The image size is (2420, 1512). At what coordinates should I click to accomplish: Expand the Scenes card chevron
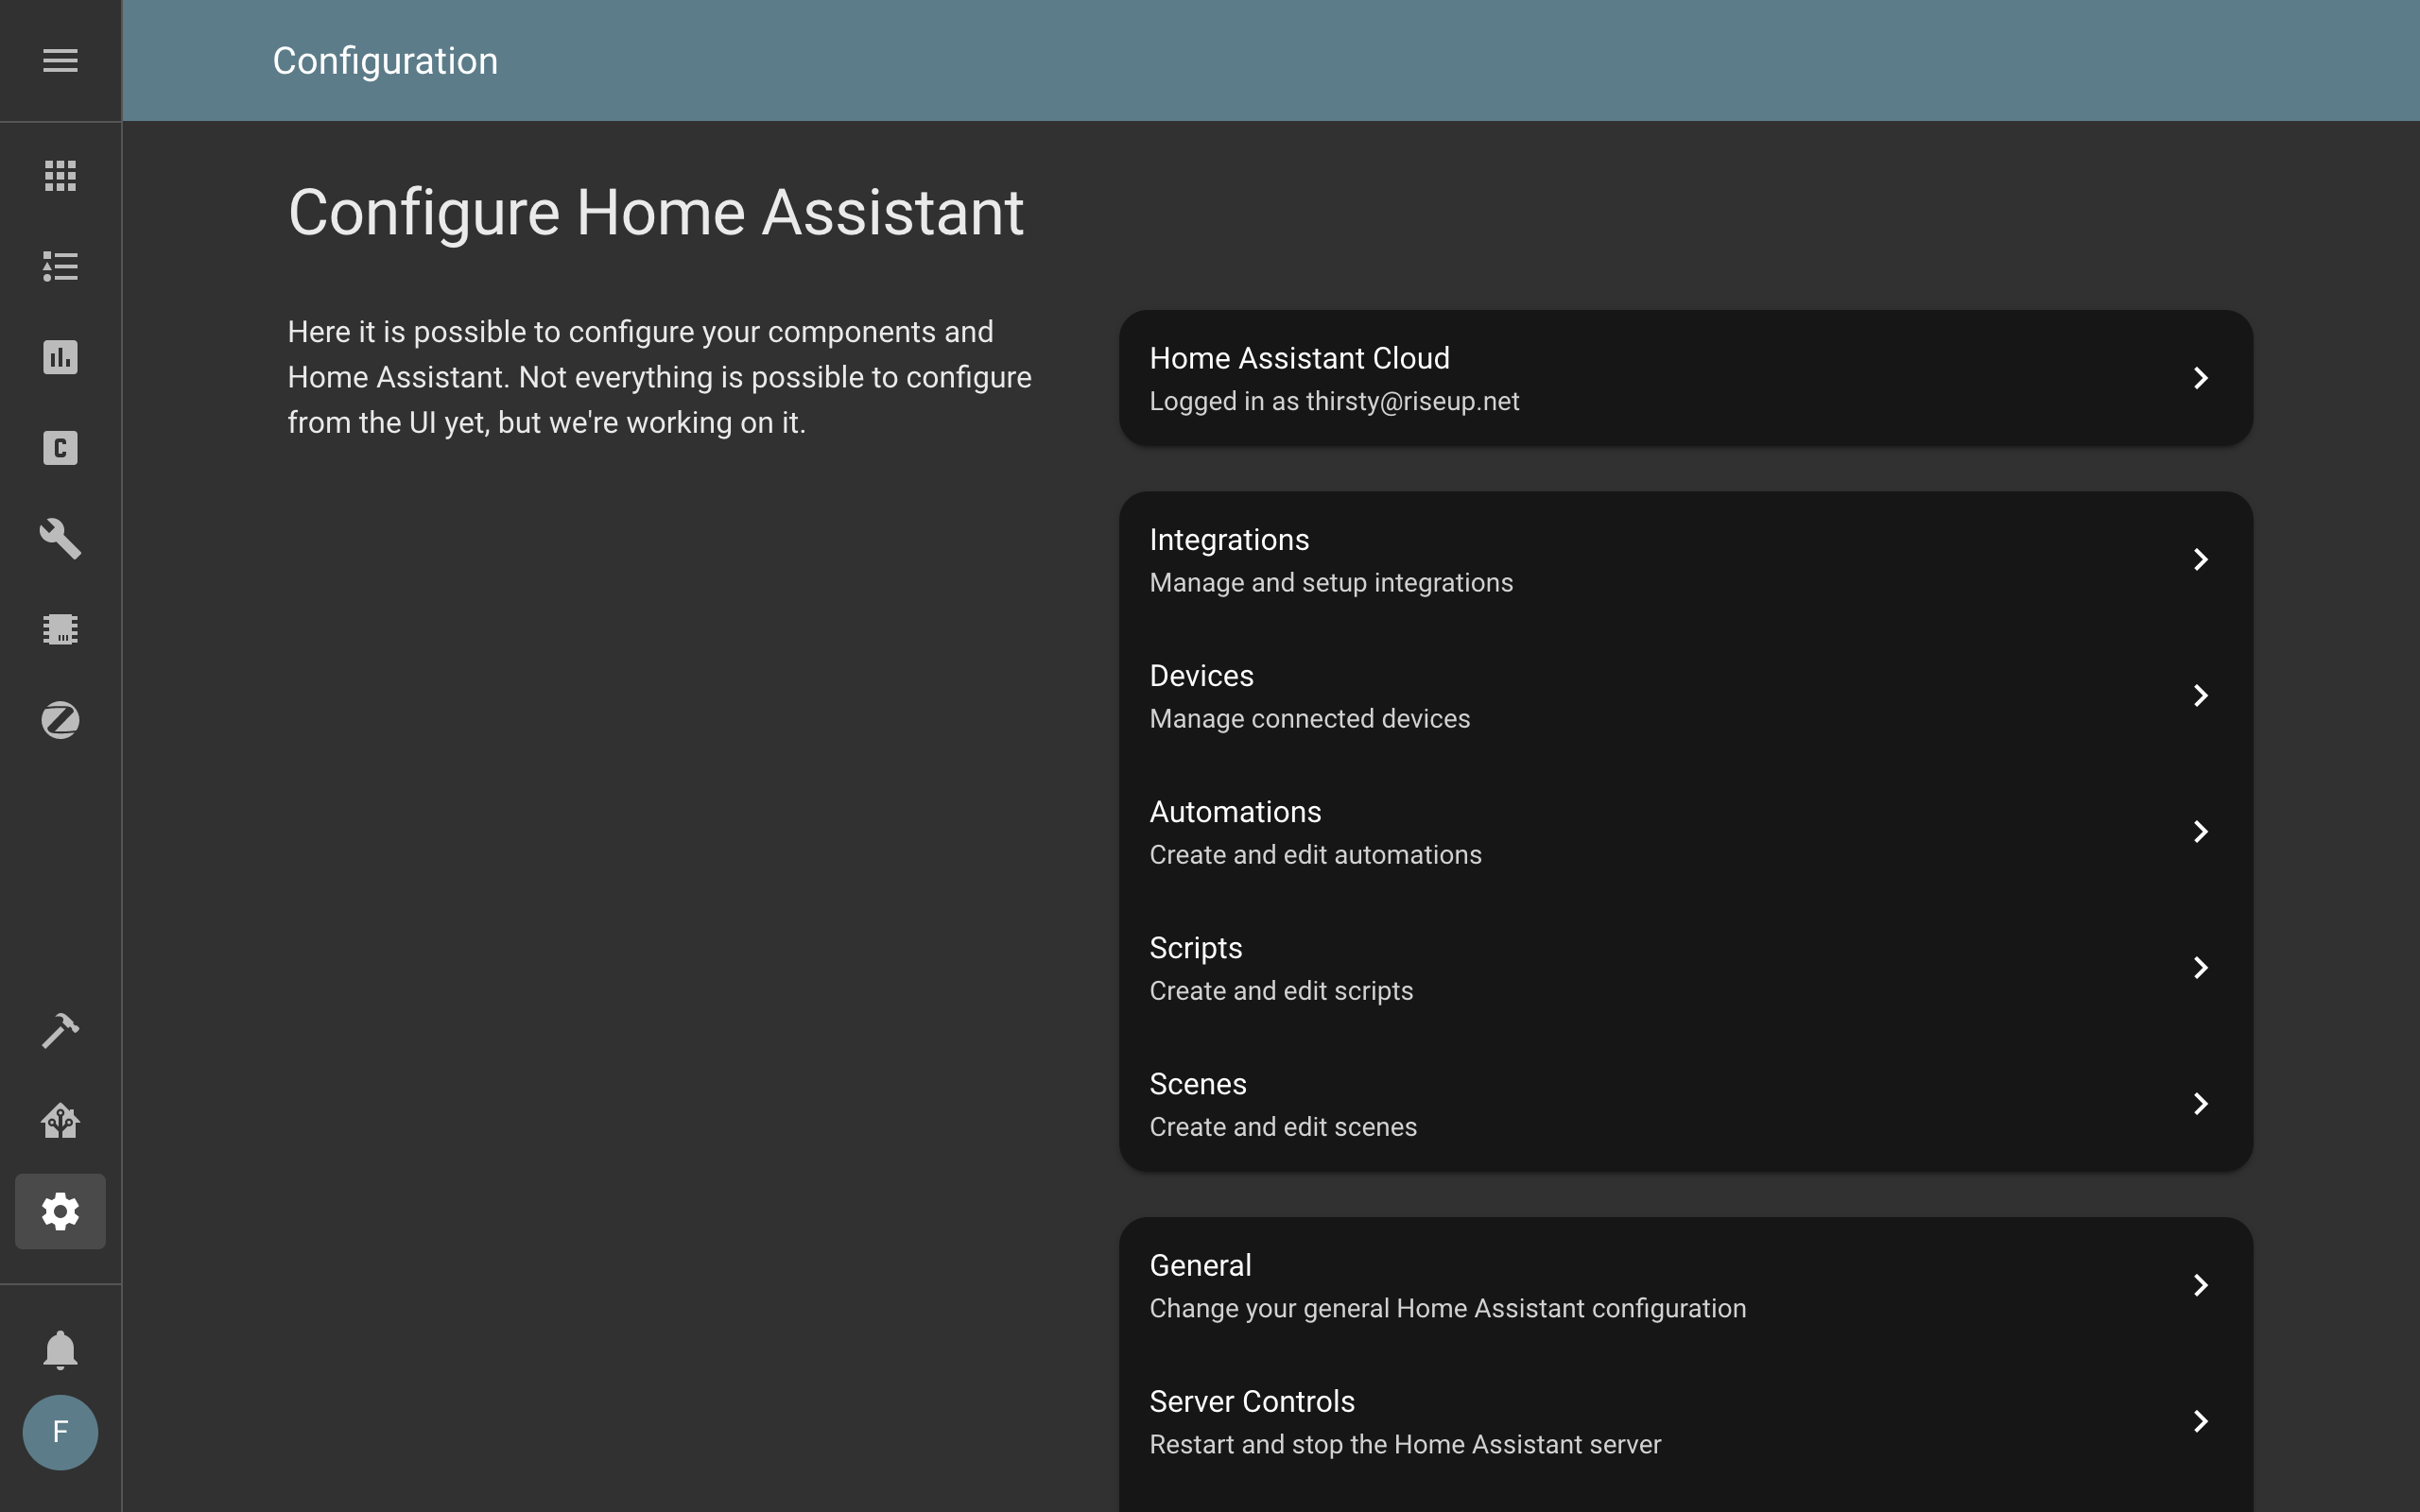tap(2200, 1103)
